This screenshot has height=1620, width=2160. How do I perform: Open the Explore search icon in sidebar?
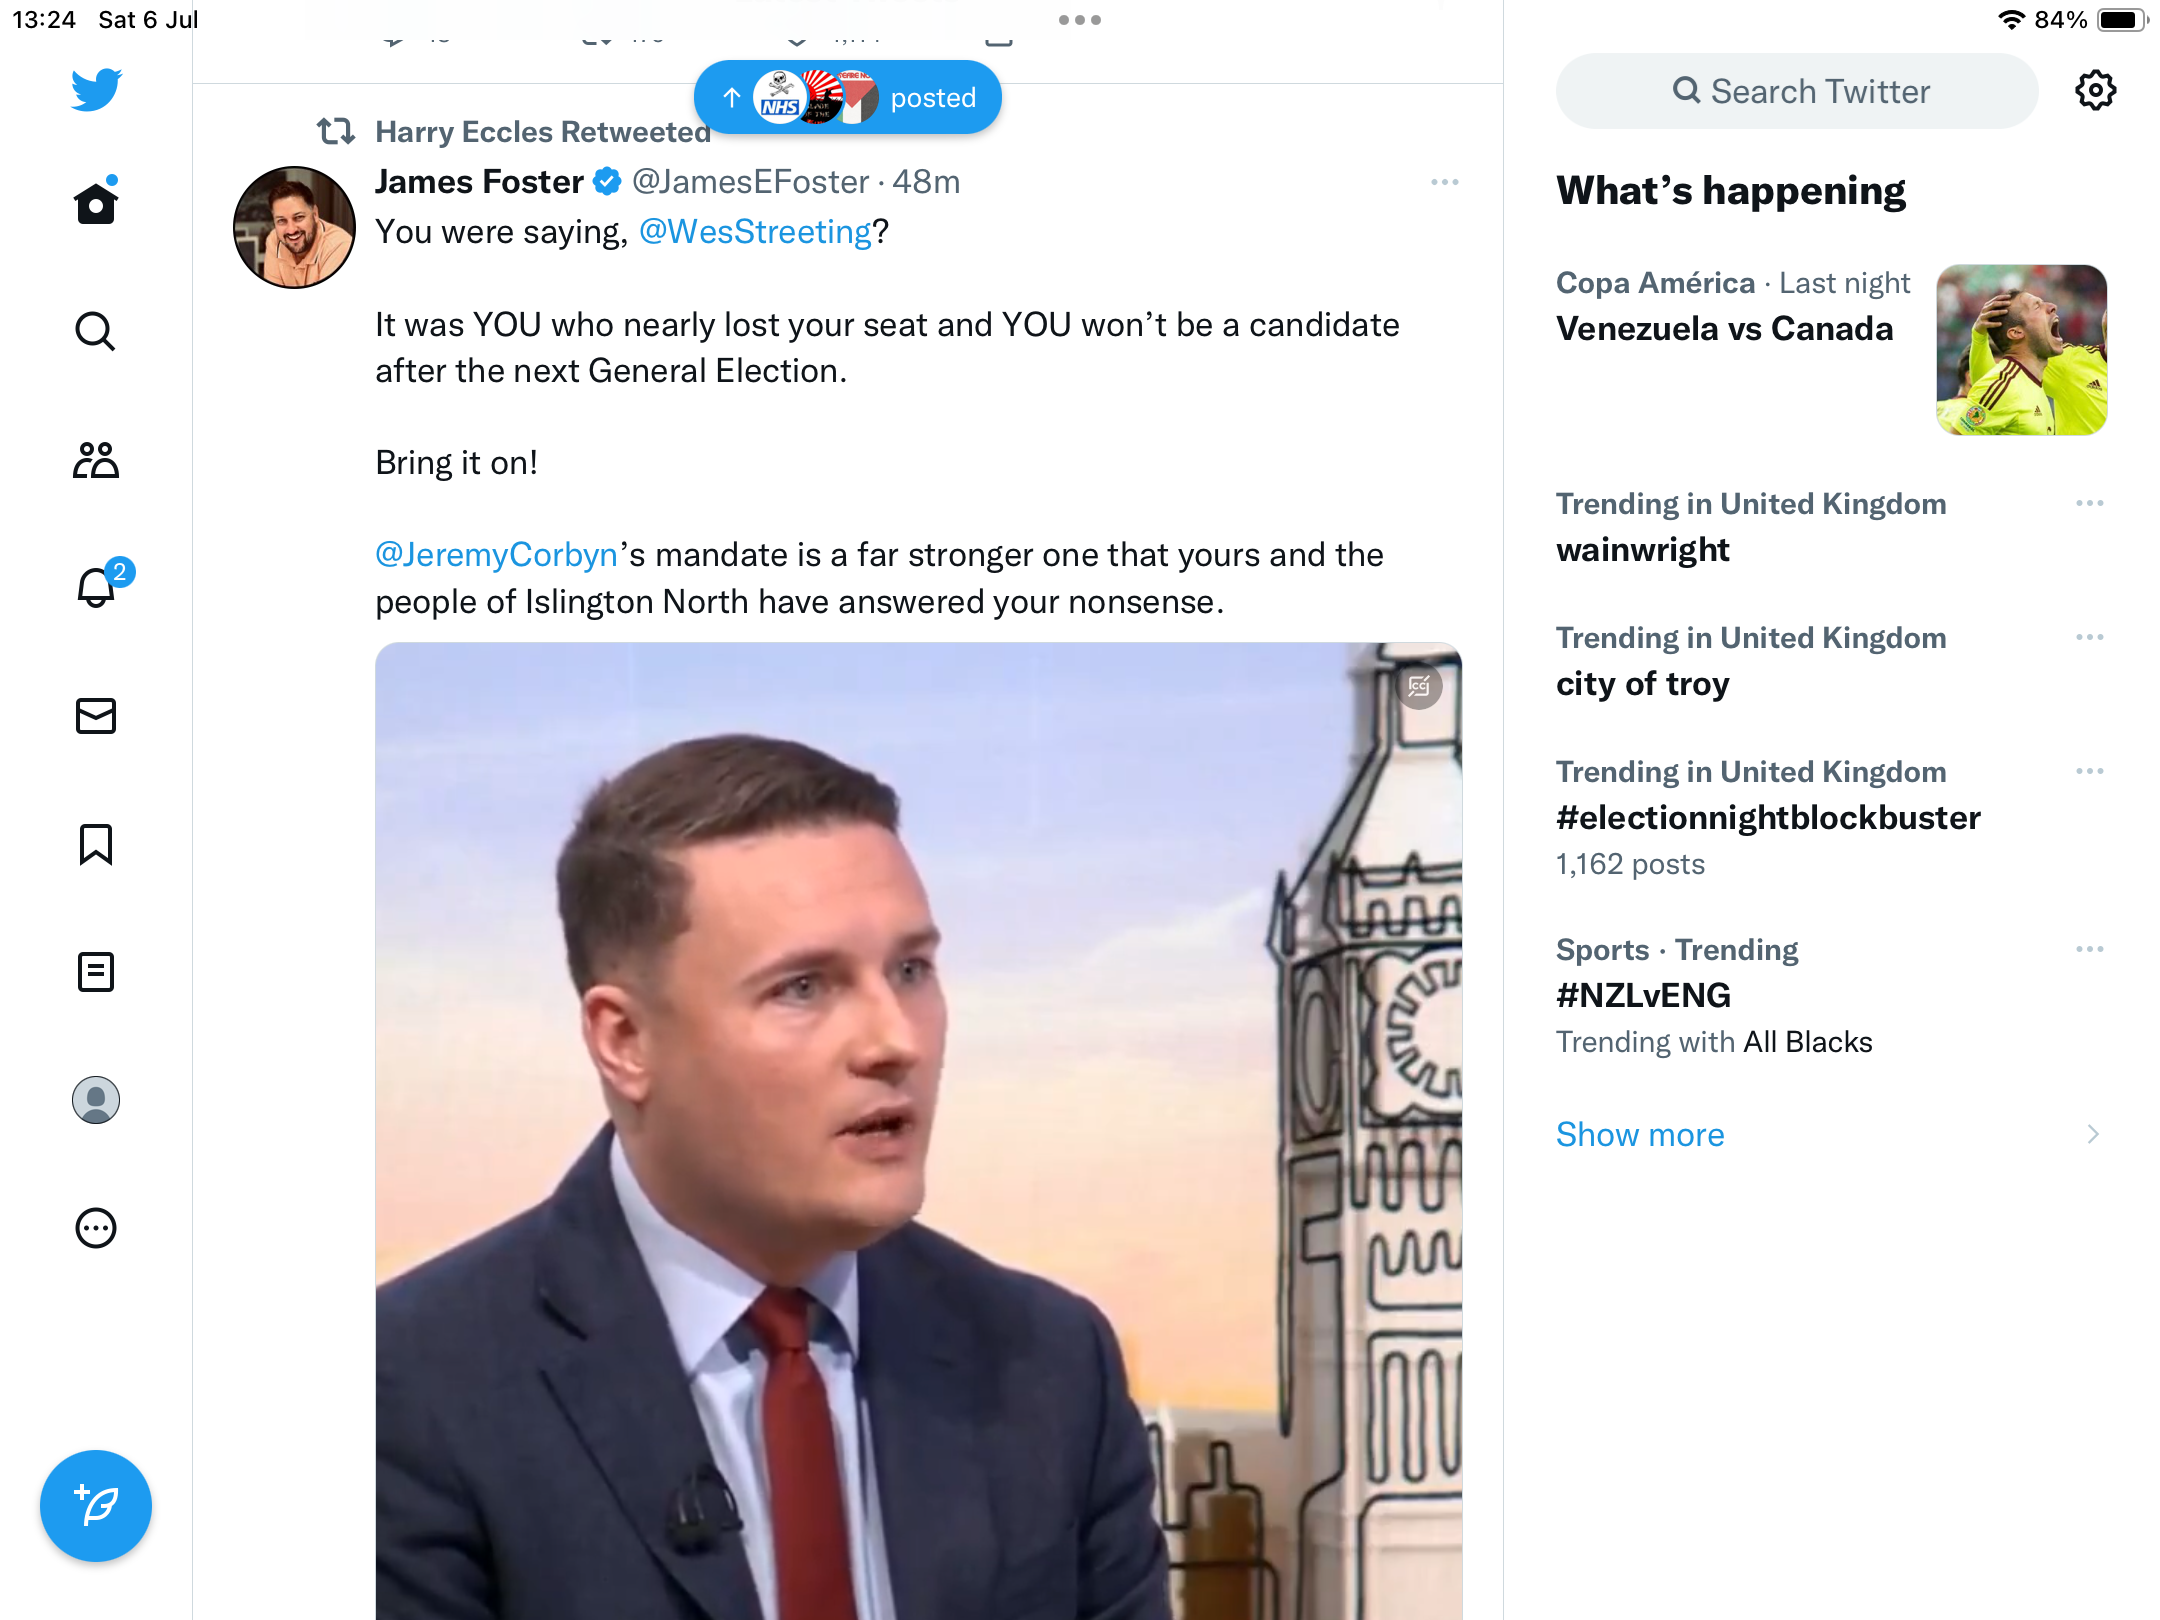click(96, 332)
